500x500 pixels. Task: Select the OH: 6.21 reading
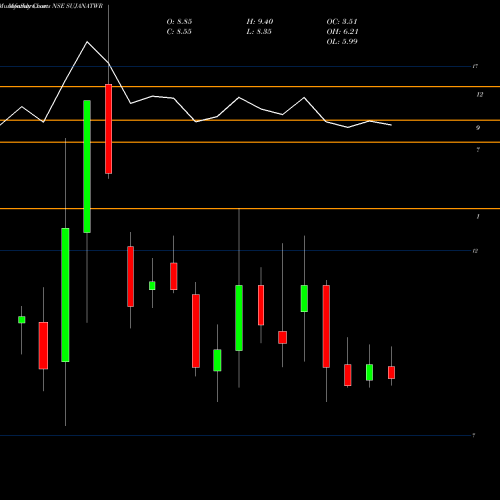[342, 32]
